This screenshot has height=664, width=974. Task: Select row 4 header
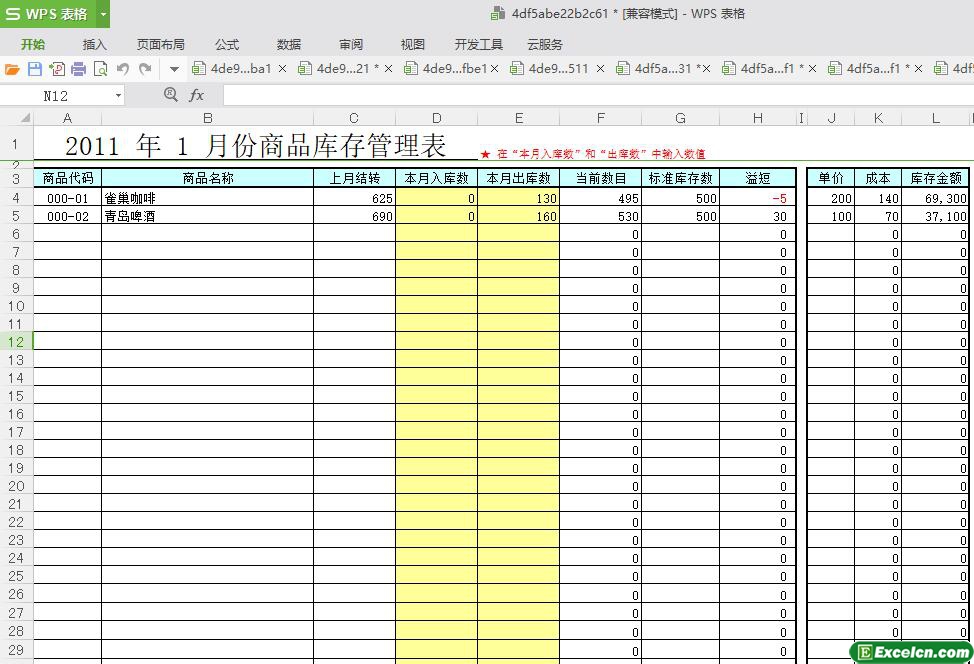(x=16, y=198)
